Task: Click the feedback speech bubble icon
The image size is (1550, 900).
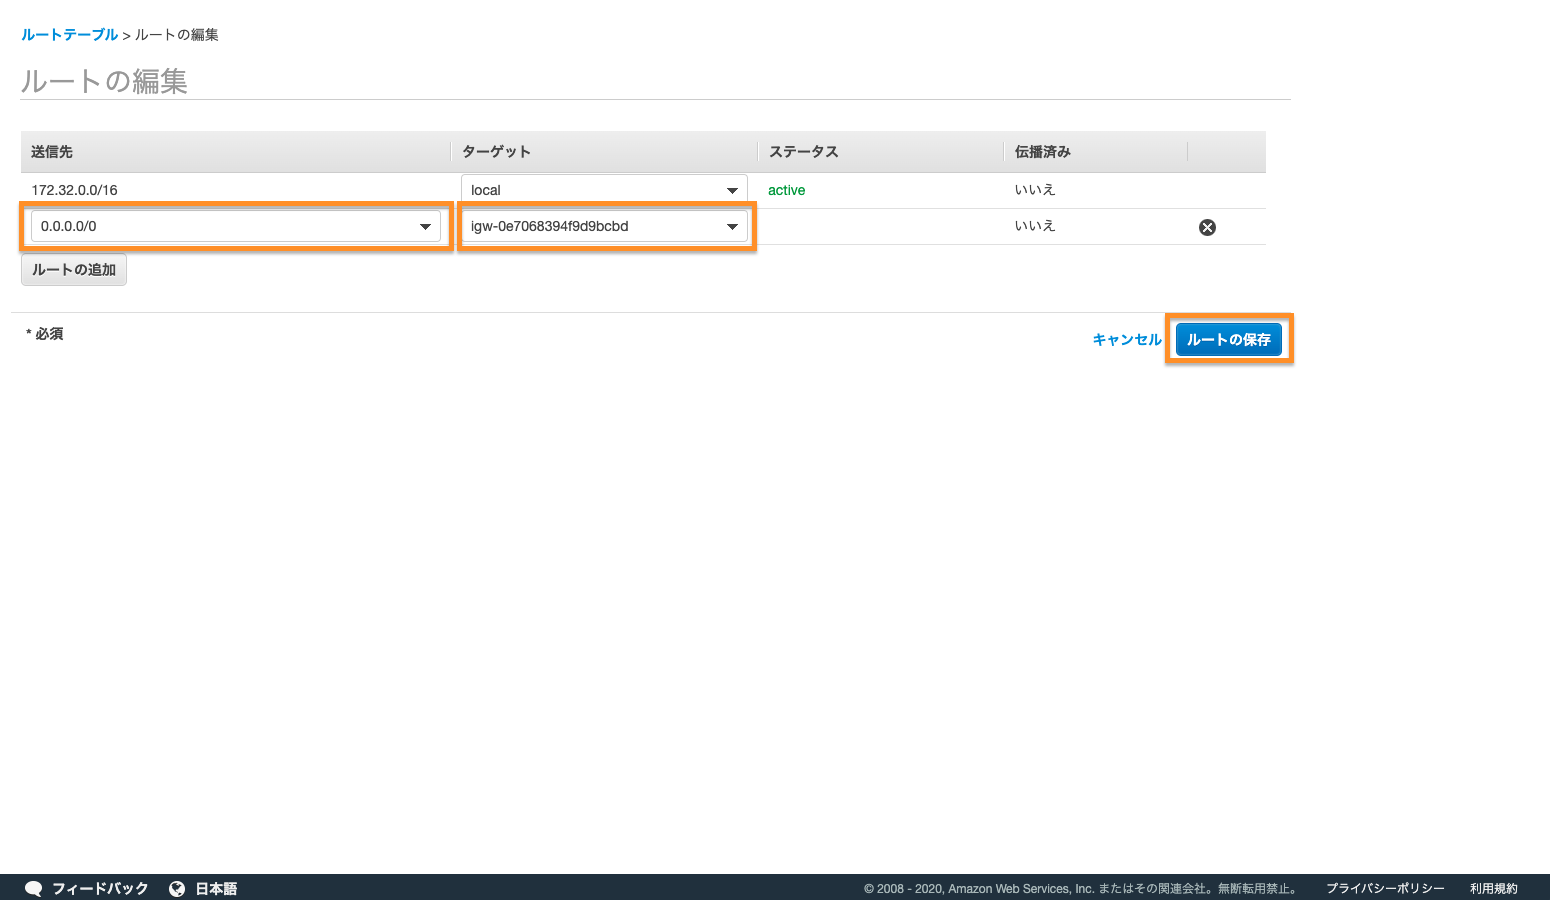Action: pyautogui.click(x=33, y=888)
